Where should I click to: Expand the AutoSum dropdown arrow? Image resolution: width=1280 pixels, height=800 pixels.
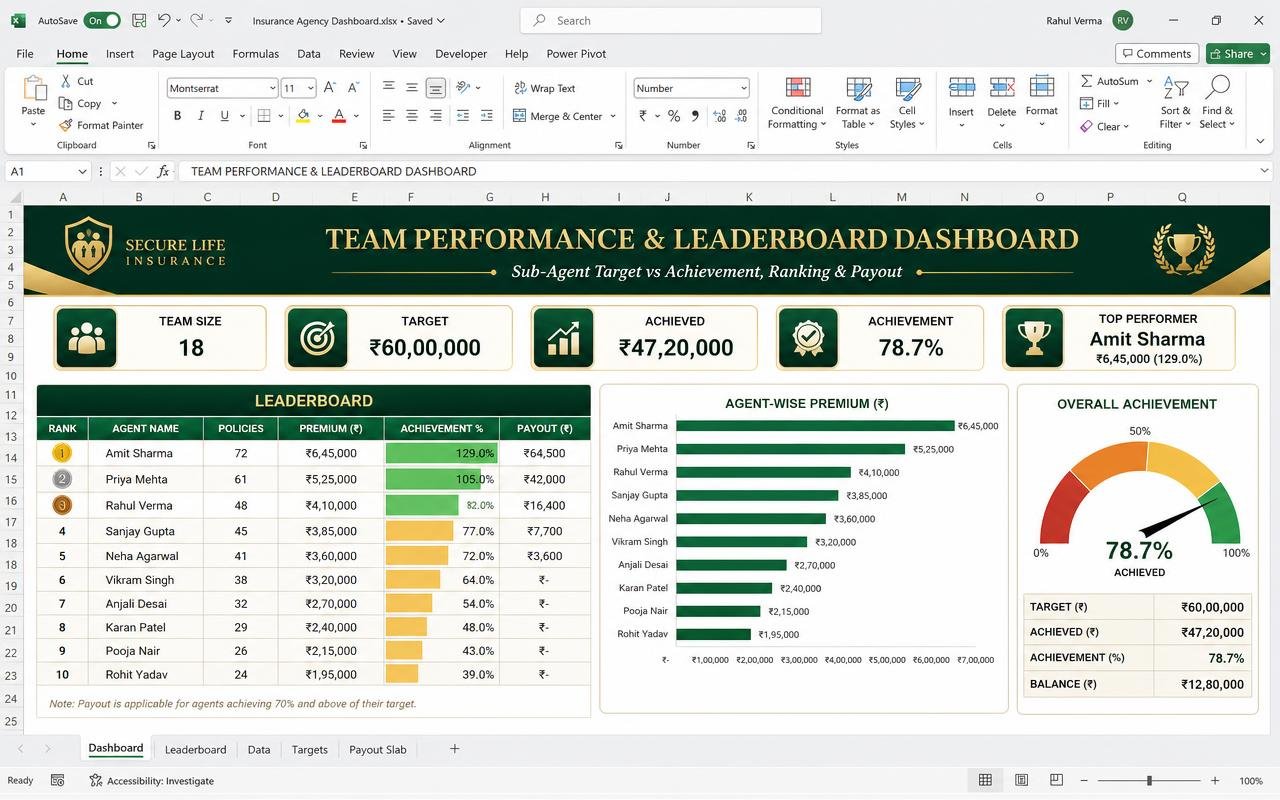[x=1149, y=81]
